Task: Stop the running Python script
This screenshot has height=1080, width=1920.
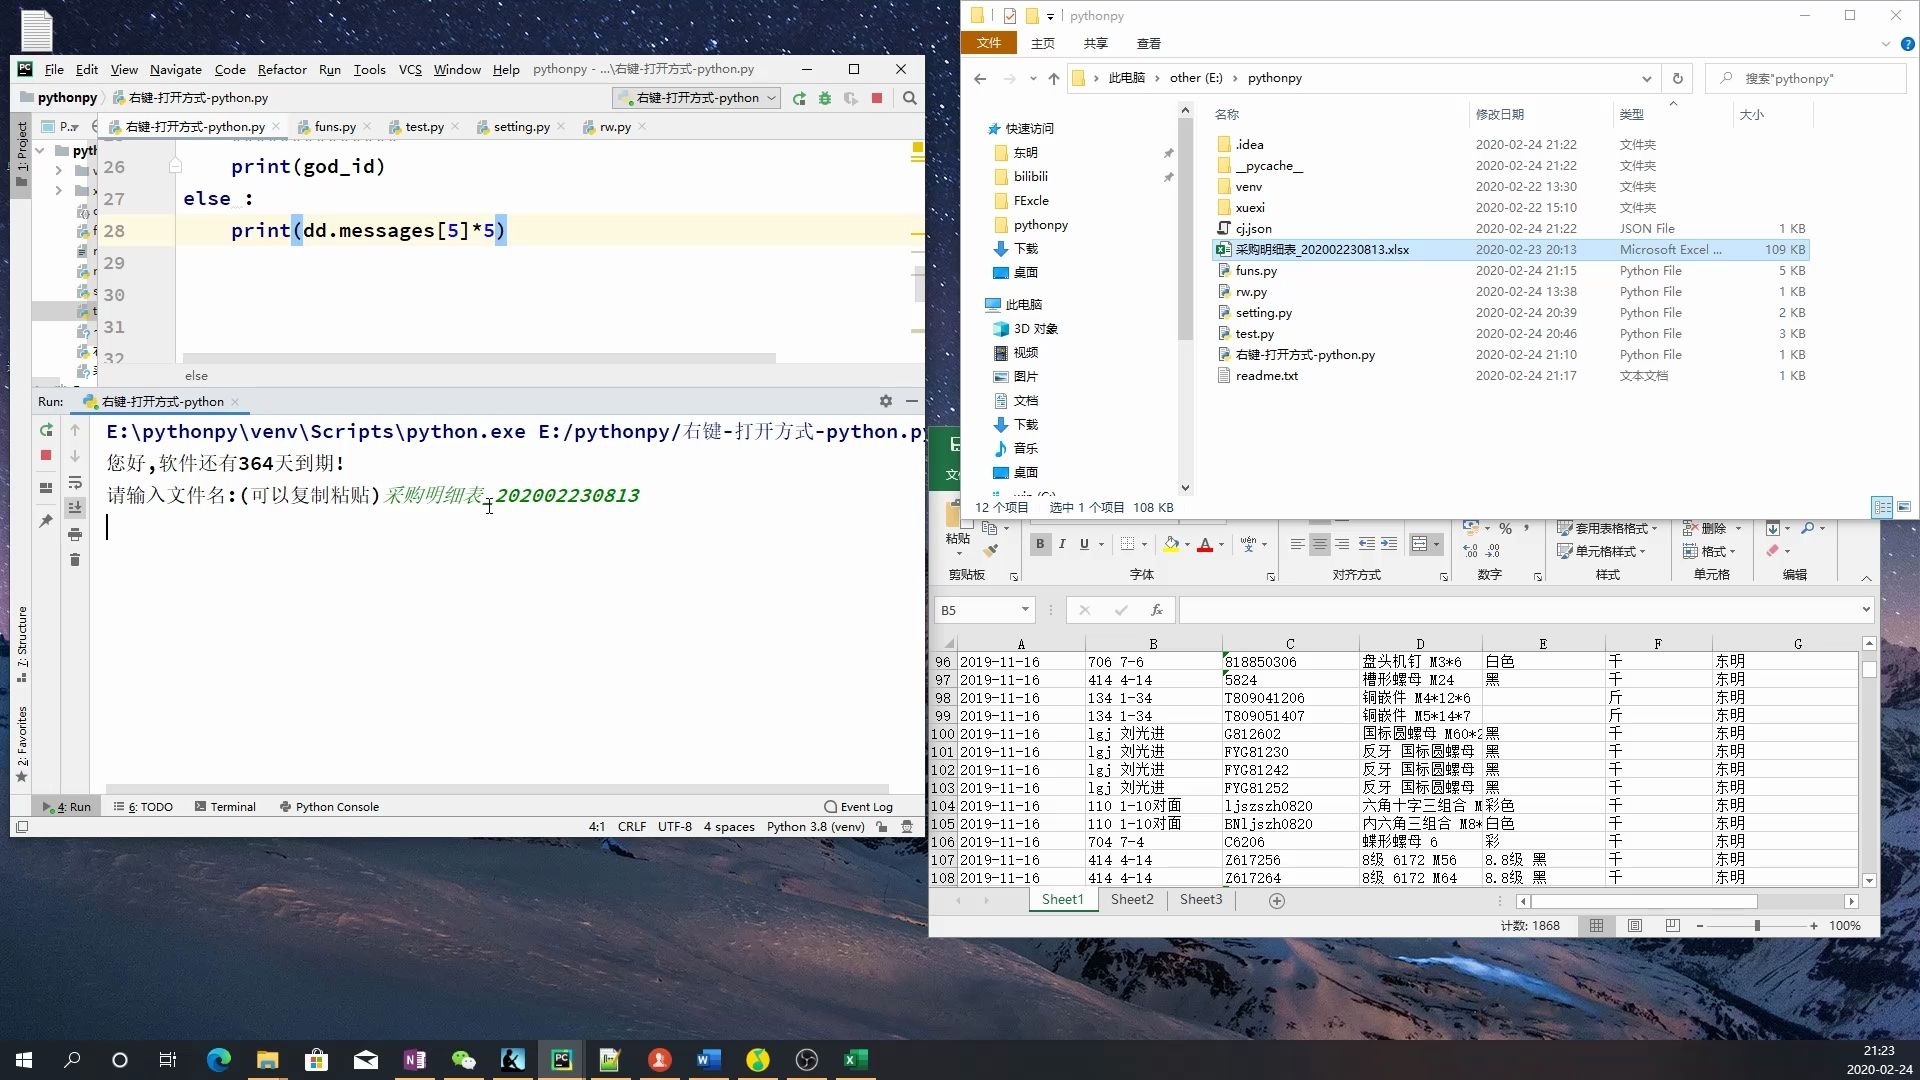Action: [878, 98]
